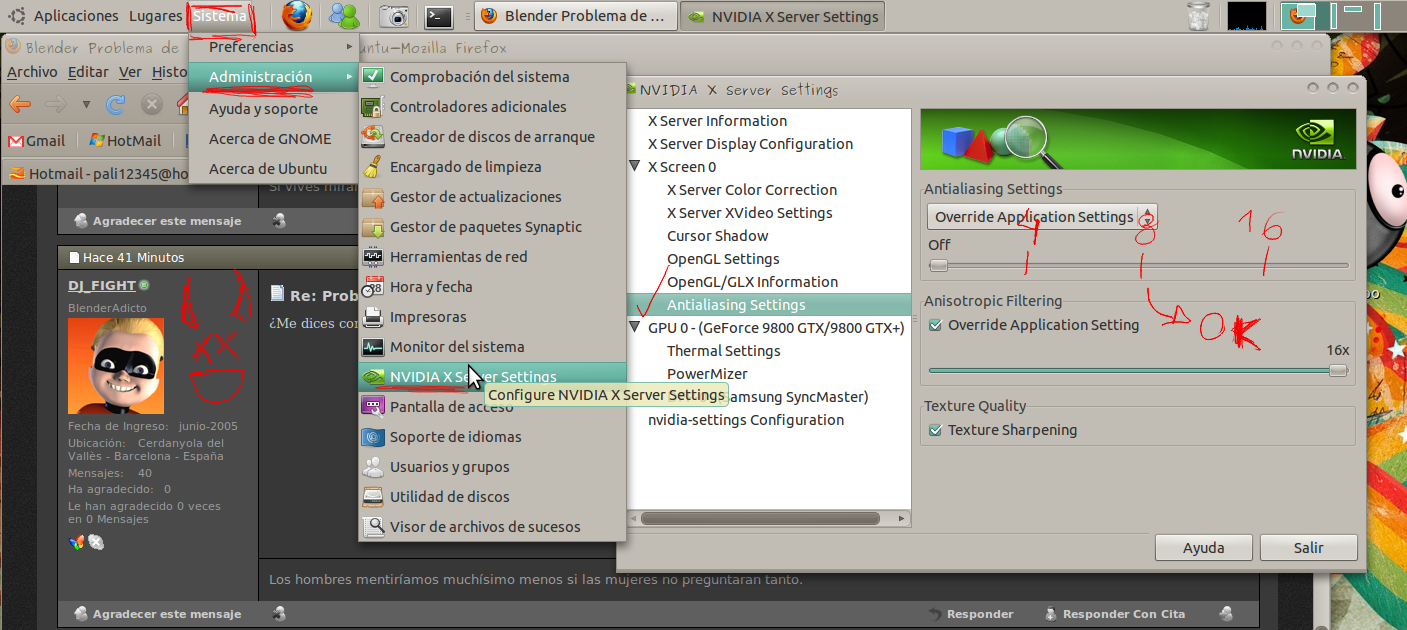The height and width of the screenshot is (630, 1407).
Task: Open NVIDIA X Server Settings menu entry
Action: coord(492,377)
